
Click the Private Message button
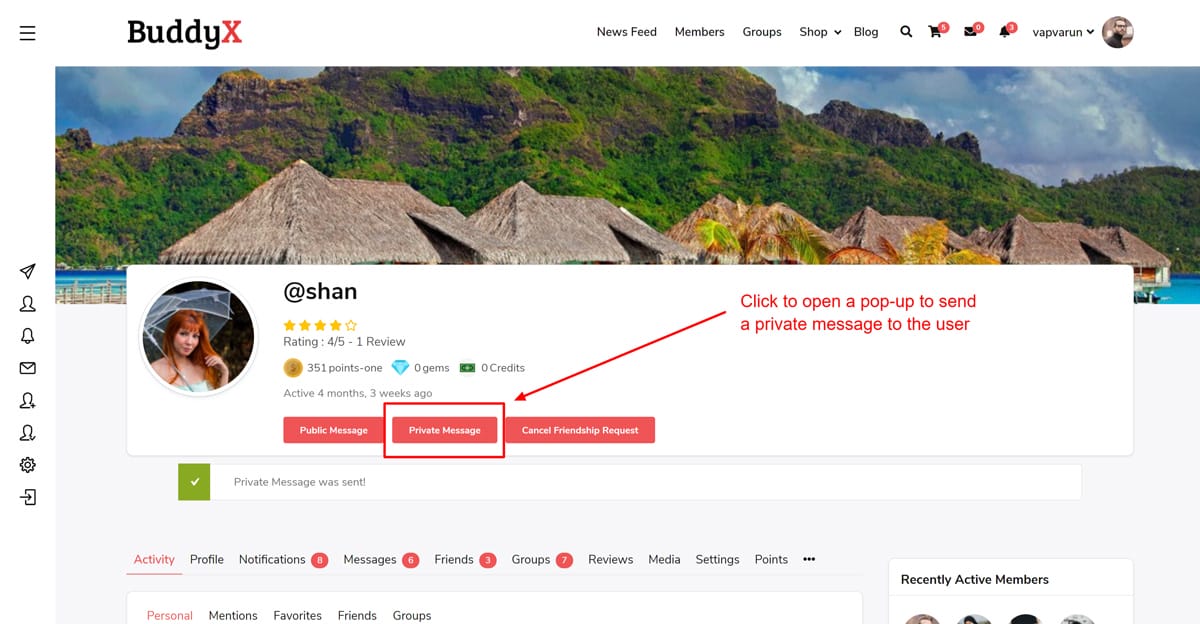click(x=445, y=430)
